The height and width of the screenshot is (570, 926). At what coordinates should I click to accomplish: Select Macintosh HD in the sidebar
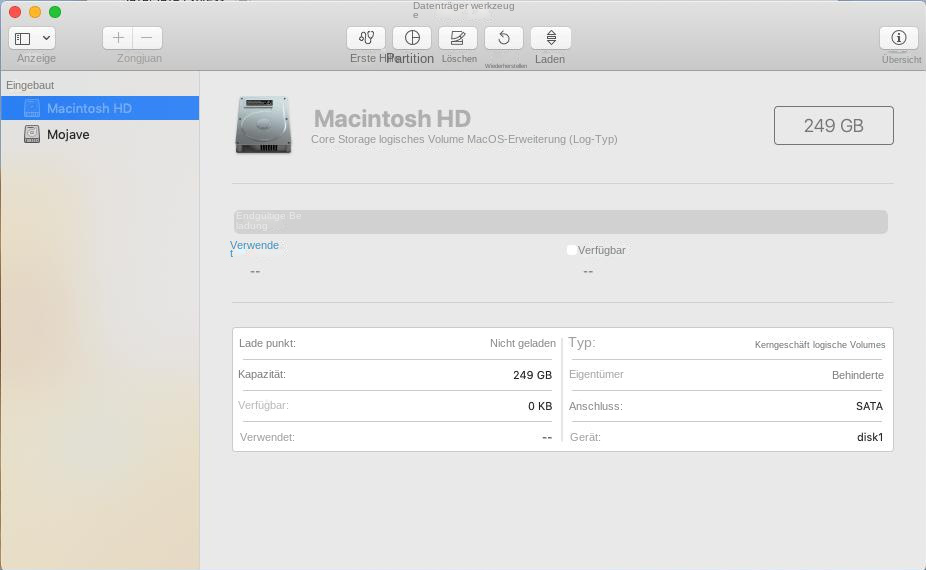click(89, 108)
